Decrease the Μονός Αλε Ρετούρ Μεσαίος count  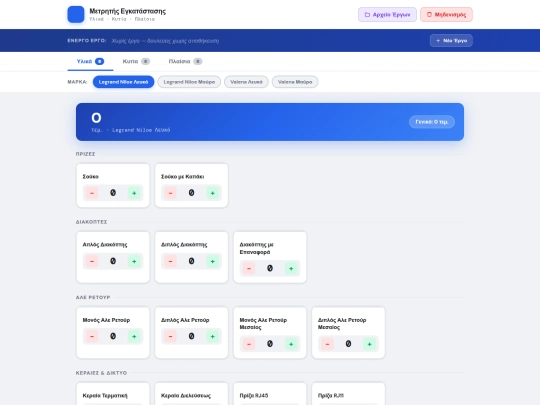pyautogui.click(x=249, y=344)
